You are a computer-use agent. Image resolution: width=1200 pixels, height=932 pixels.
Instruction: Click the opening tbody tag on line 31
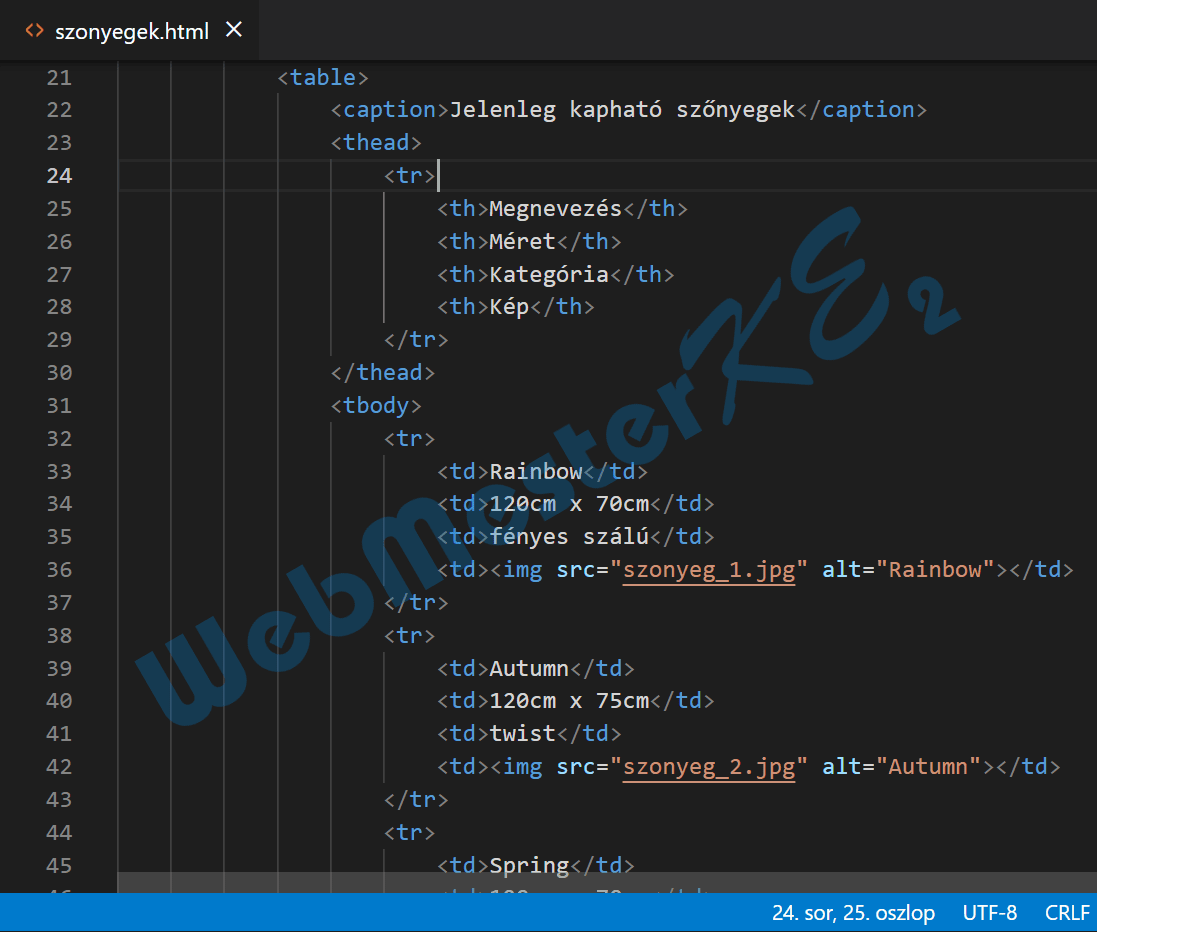376,406
